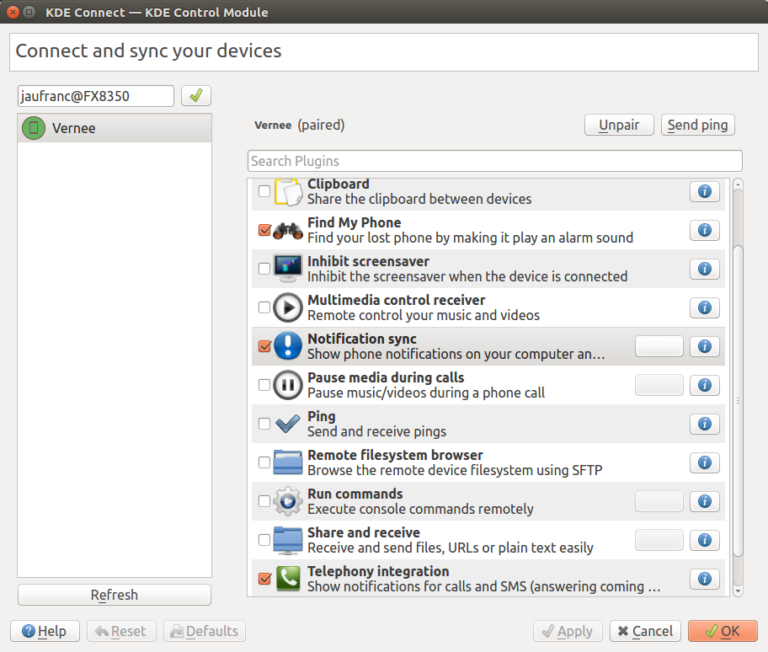Screen dimensions: 768x652
Task: Click the green Vernee phone device icon
Action: pos(34,128)
